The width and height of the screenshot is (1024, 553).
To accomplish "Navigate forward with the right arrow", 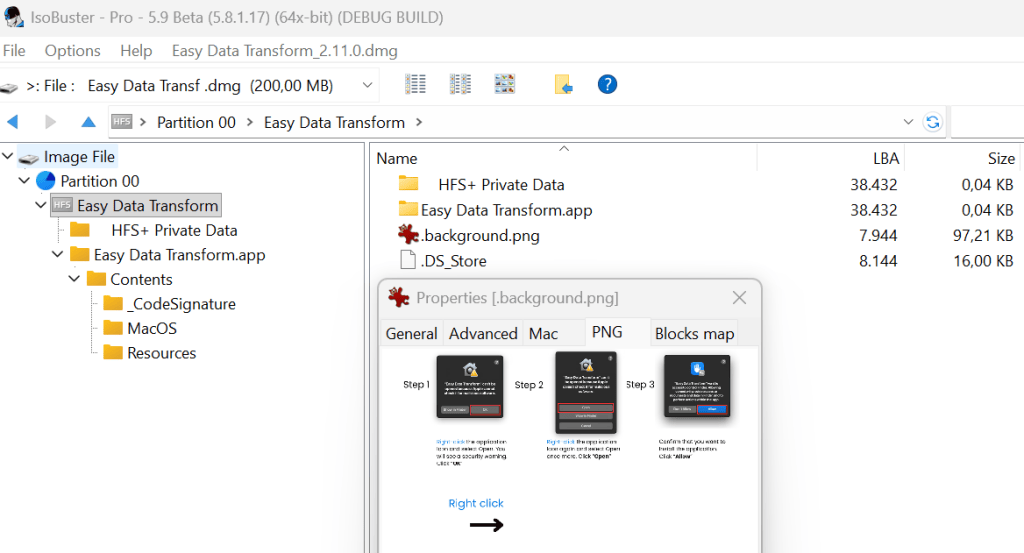I will click(50, 122).
